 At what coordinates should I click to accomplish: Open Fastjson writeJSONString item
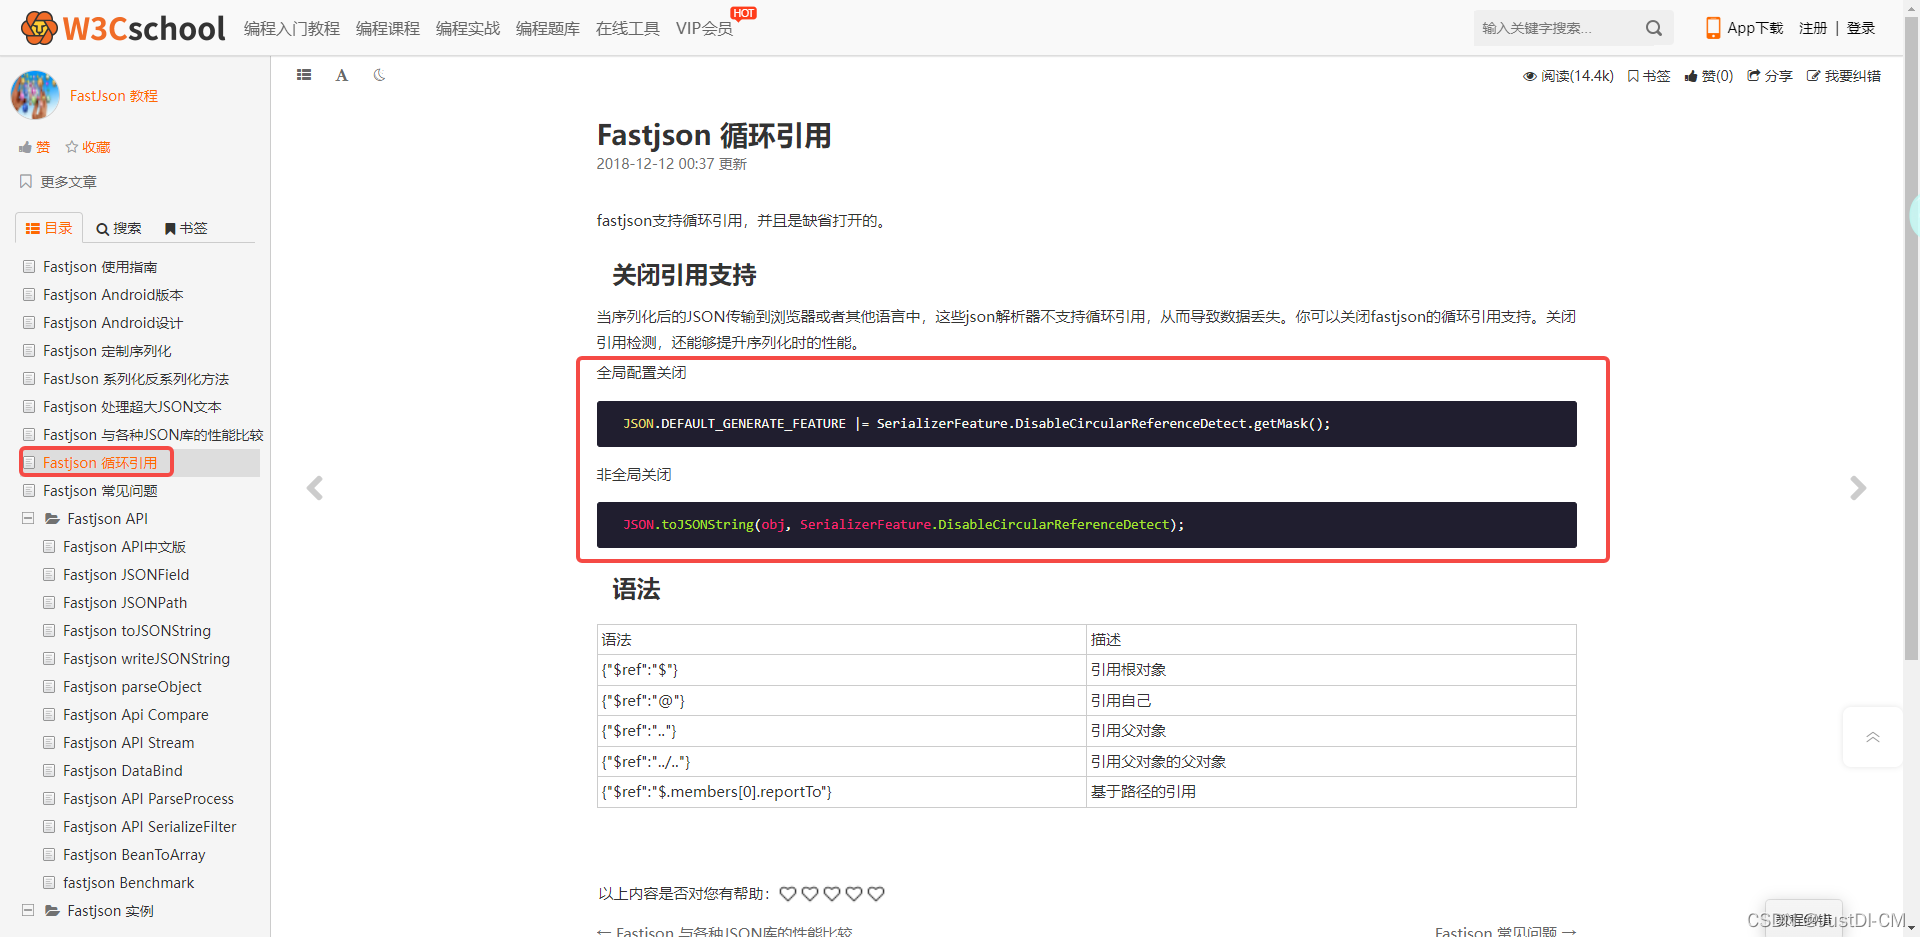click(146, 659)
